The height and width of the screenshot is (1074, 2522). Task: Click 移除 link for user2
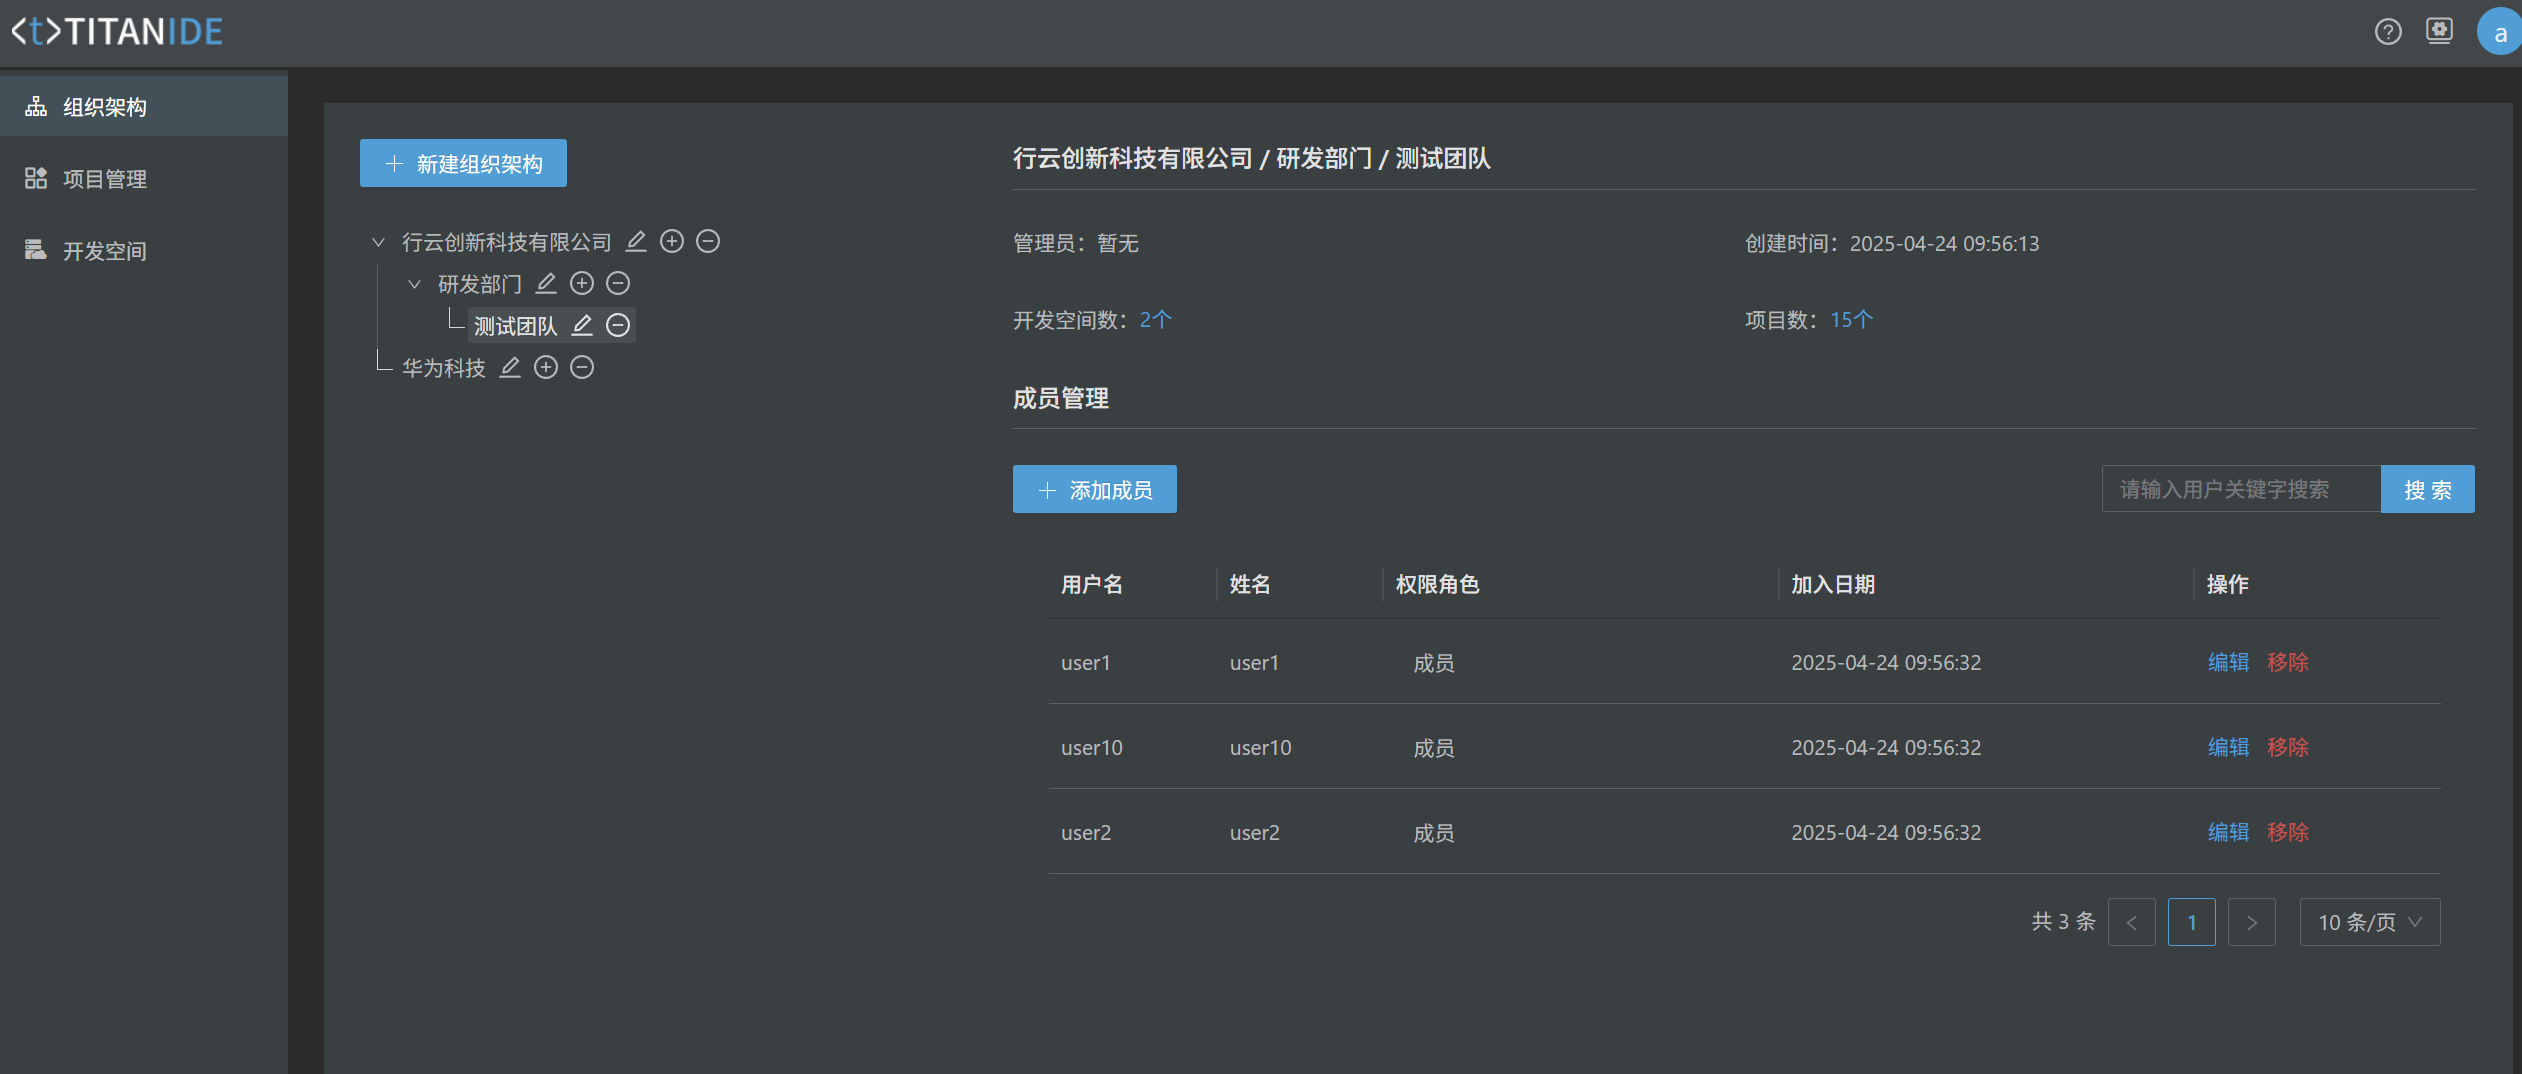coord(2288,832)
